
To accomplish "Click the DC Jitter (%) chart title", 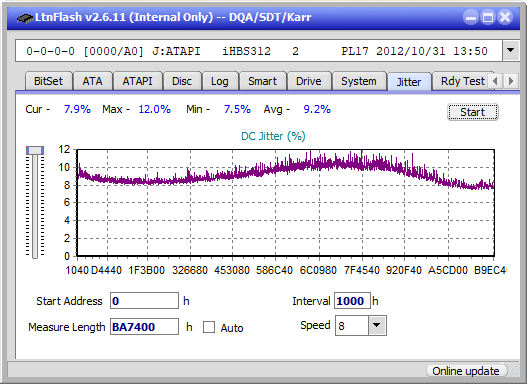I will 273,136.
